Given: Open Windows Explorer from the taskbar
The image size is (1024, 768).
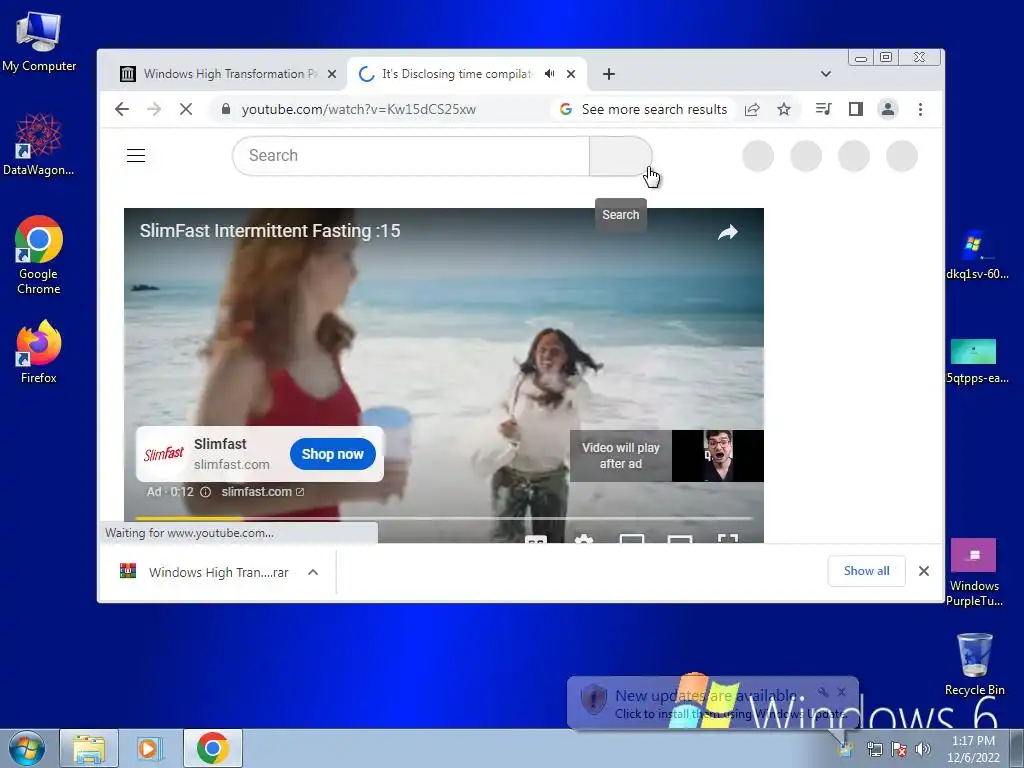Looking at the screenshot, I should pos(89,748).
